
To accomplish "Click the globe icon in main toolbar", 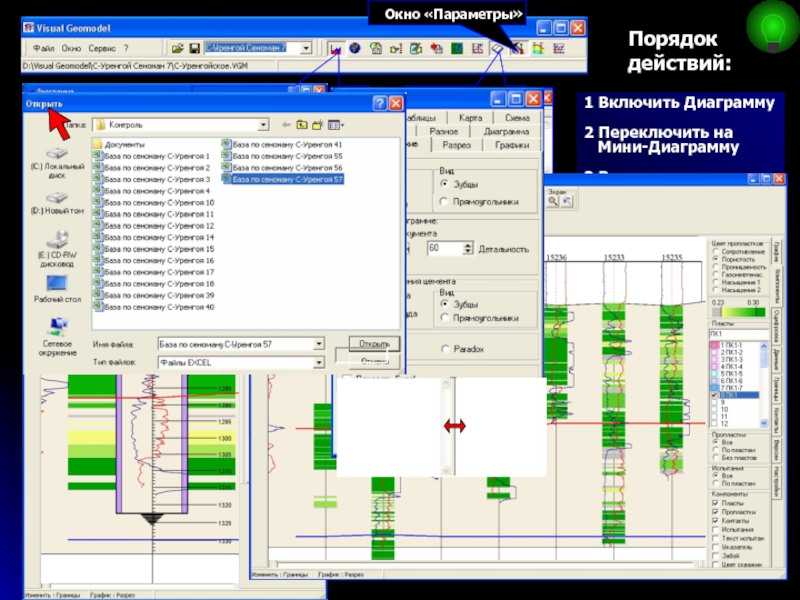I will [x=355, y=47].
